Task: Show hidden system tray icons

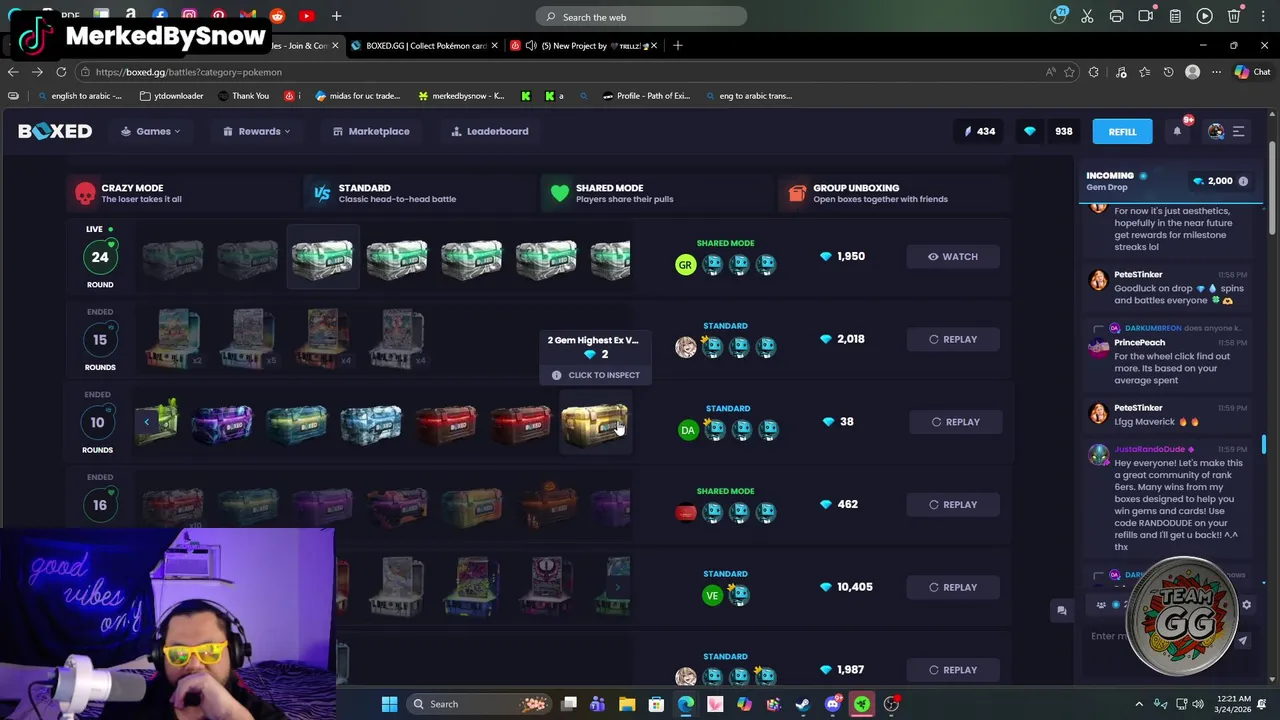Action: pyautogui.click(x=1139, y=704)
